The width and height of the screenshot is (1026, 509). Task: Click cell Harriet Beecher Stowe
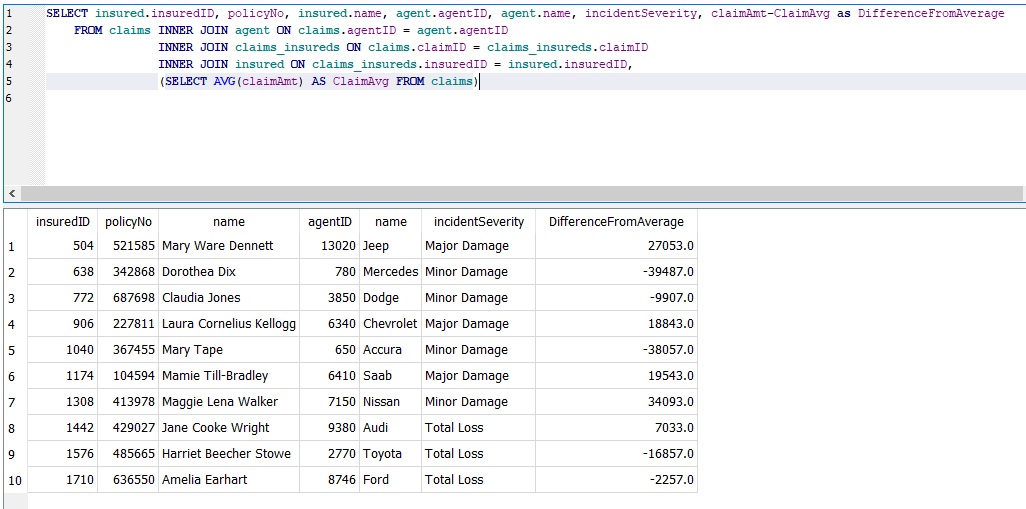(229, 454)
